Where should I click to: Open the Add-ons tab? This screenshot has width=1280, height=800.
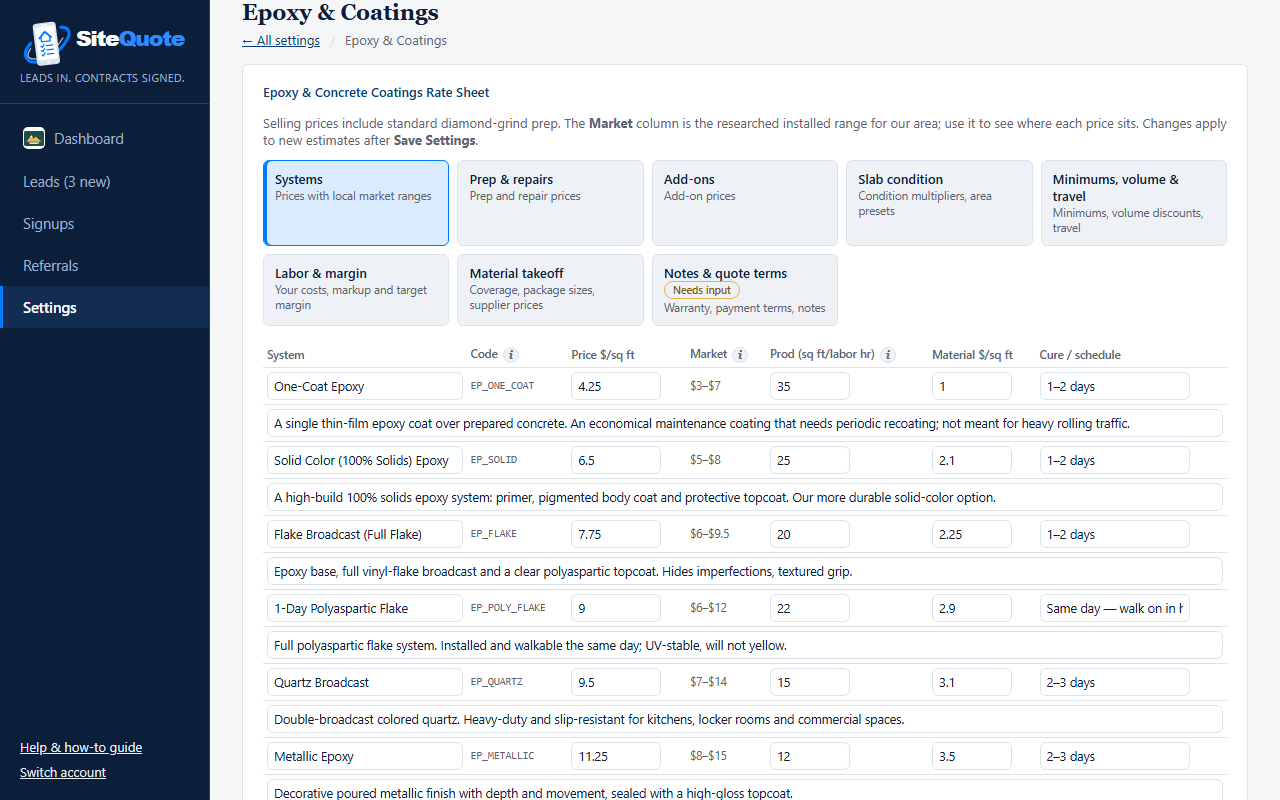(x=745, y=203)
